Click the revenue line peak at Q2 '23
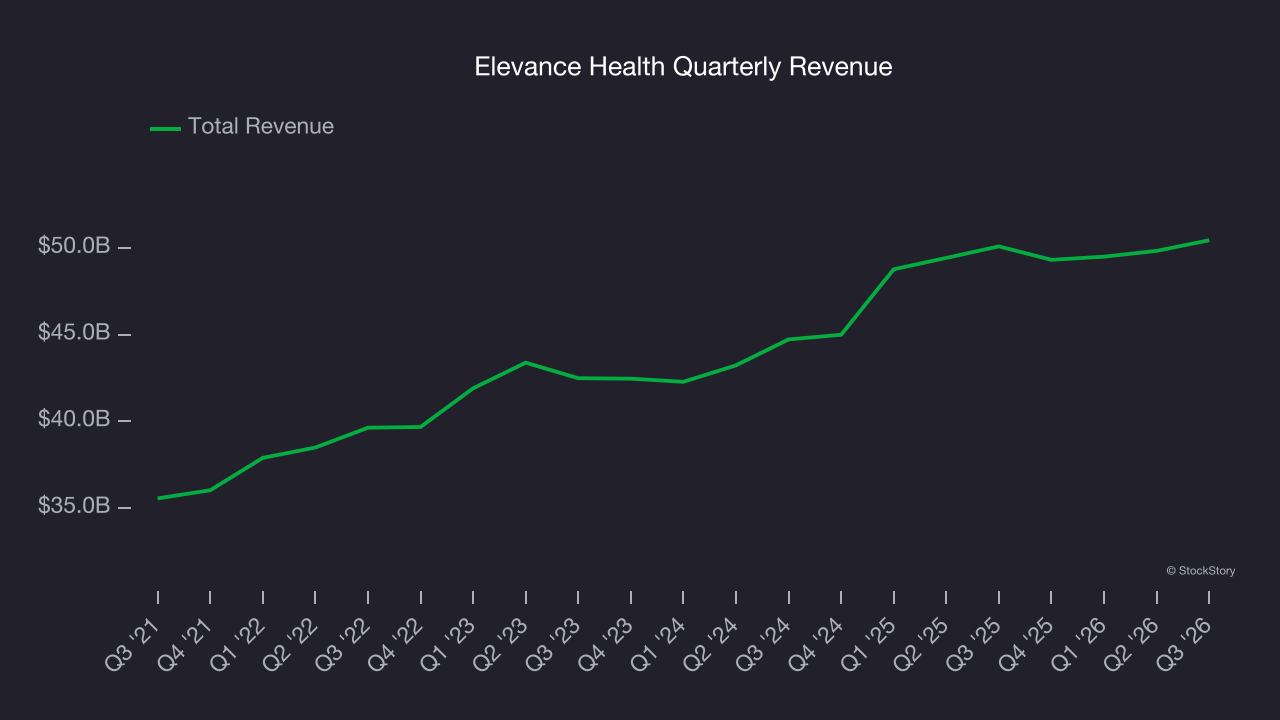 tap(526, 362)
